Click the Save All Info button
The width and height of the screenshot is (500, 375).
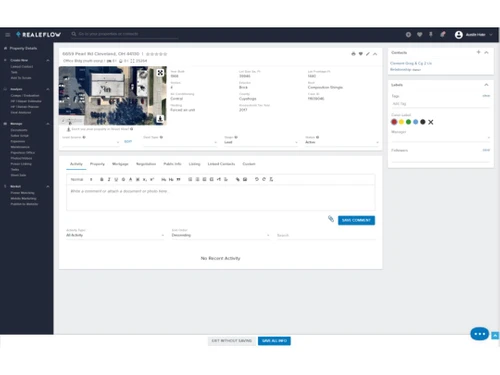[274, 341]
